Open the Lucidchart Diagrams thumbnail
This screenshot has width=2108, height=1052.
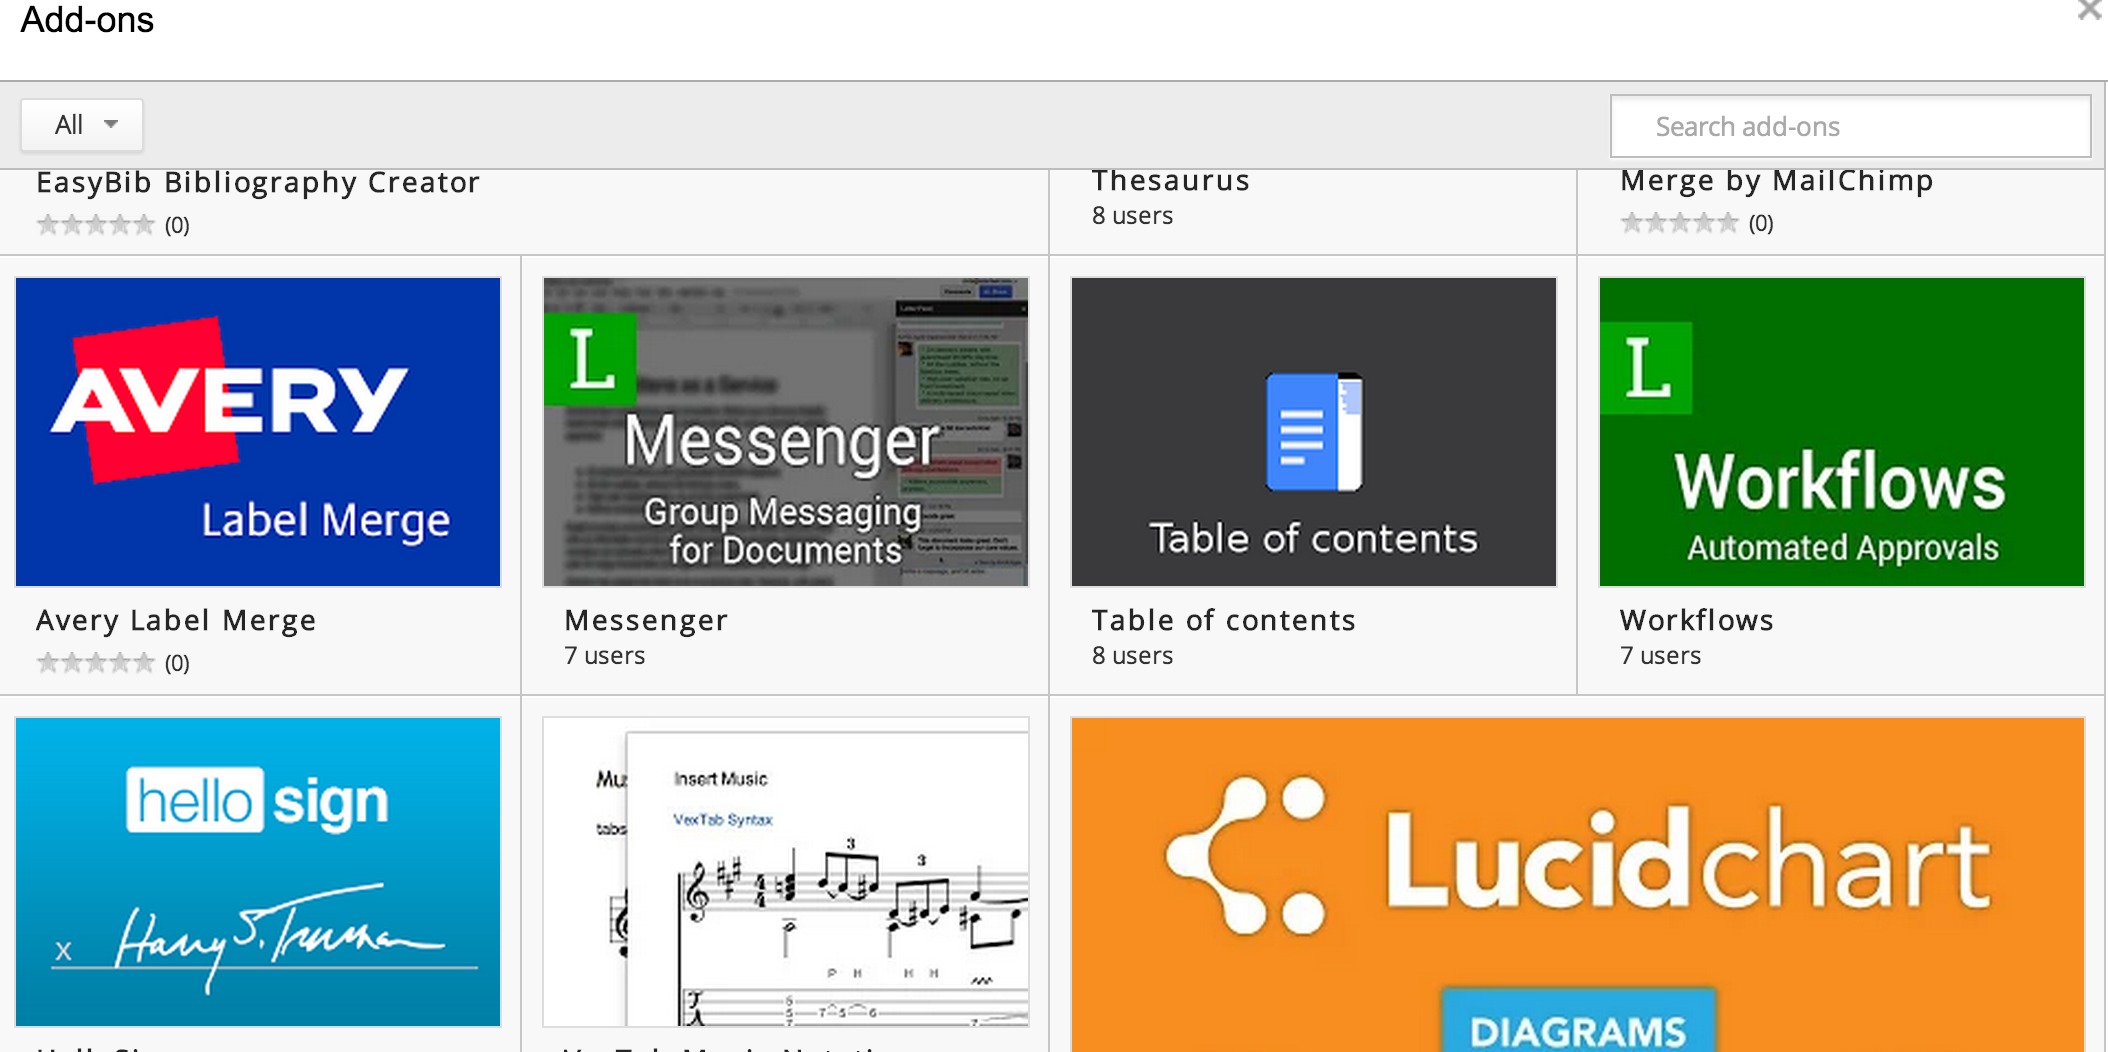1578,884
